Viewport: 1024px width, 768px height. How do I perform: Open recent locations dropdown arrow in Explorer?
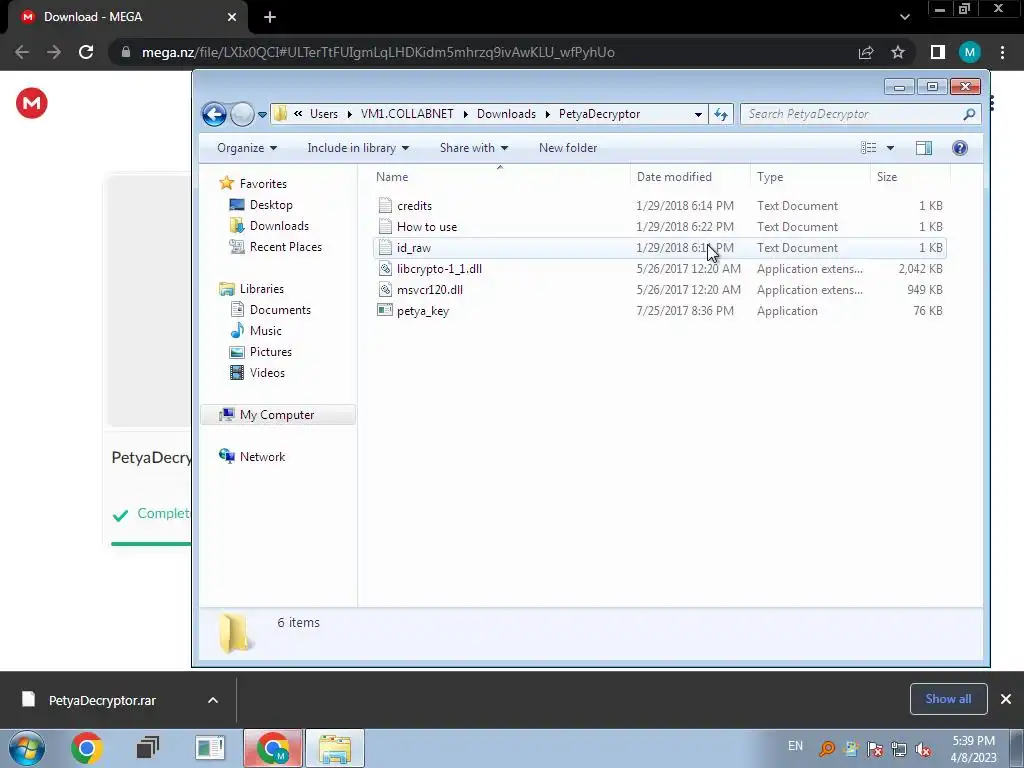click(x=263, y=114)
